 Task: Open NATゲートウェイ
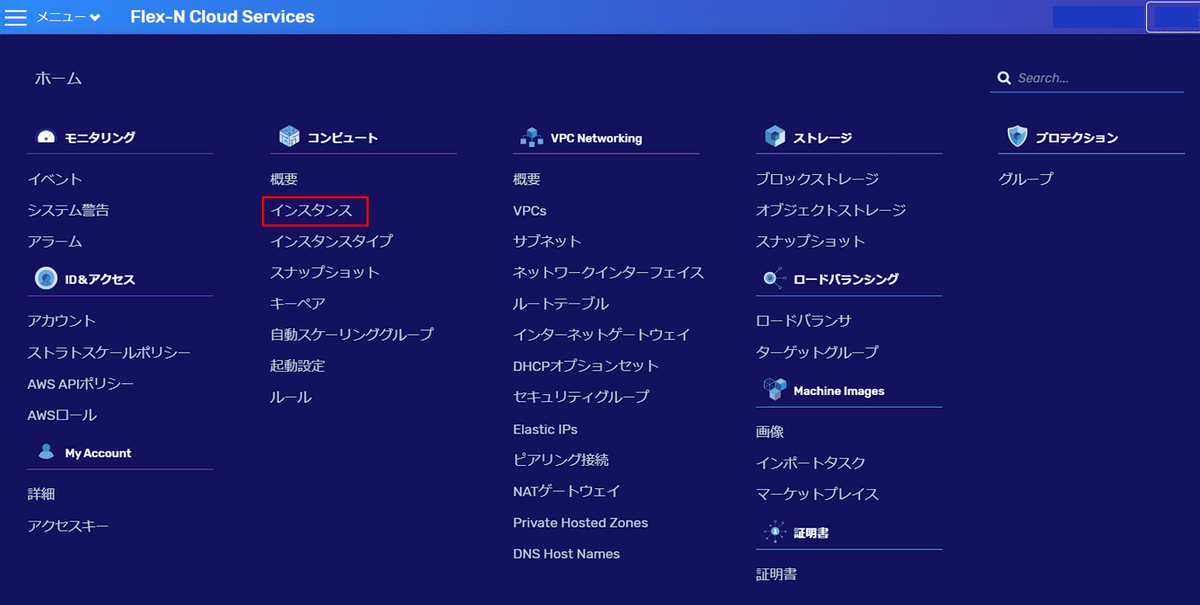(x=567, y=491)
